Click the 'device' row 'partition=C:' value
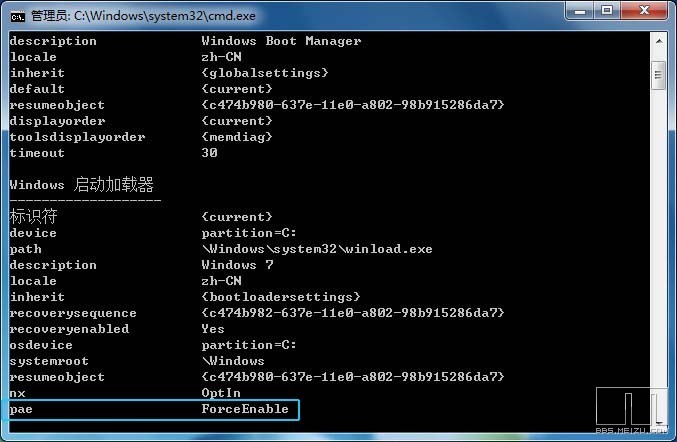This screenshot has width=677, height=442. (x=249, y=233)
